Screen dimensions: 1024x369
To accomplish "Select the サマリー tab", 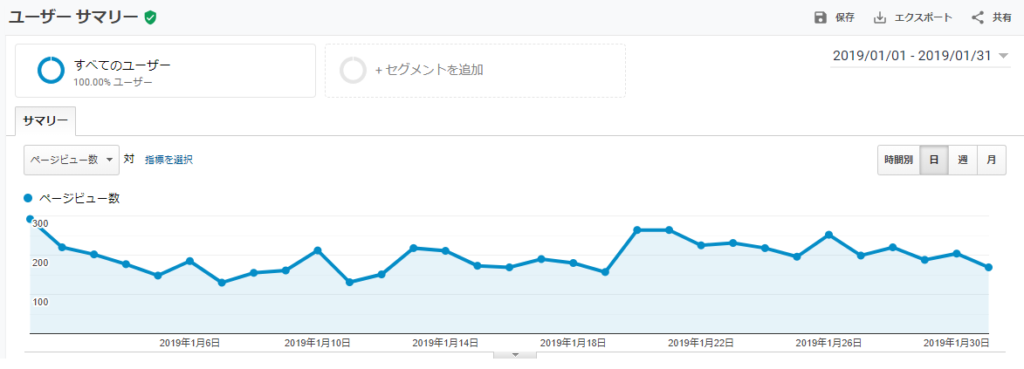I will 45,121.
